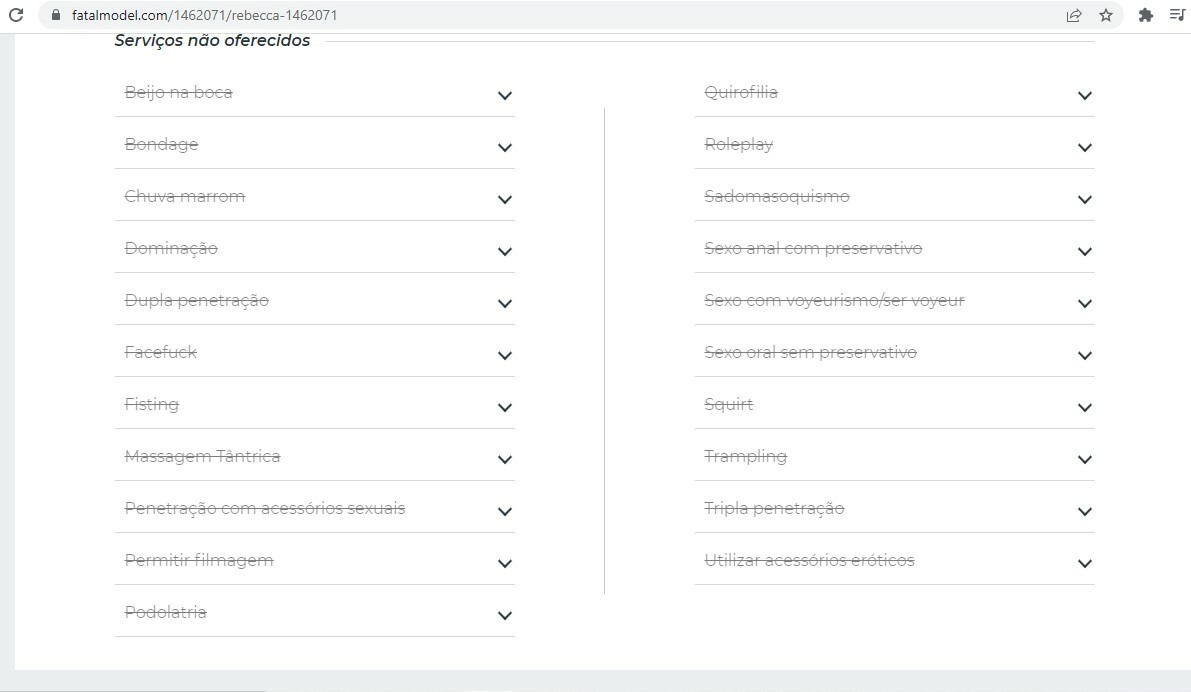
Task: Open the media control playlist icon
Action: pos(1177,15)
